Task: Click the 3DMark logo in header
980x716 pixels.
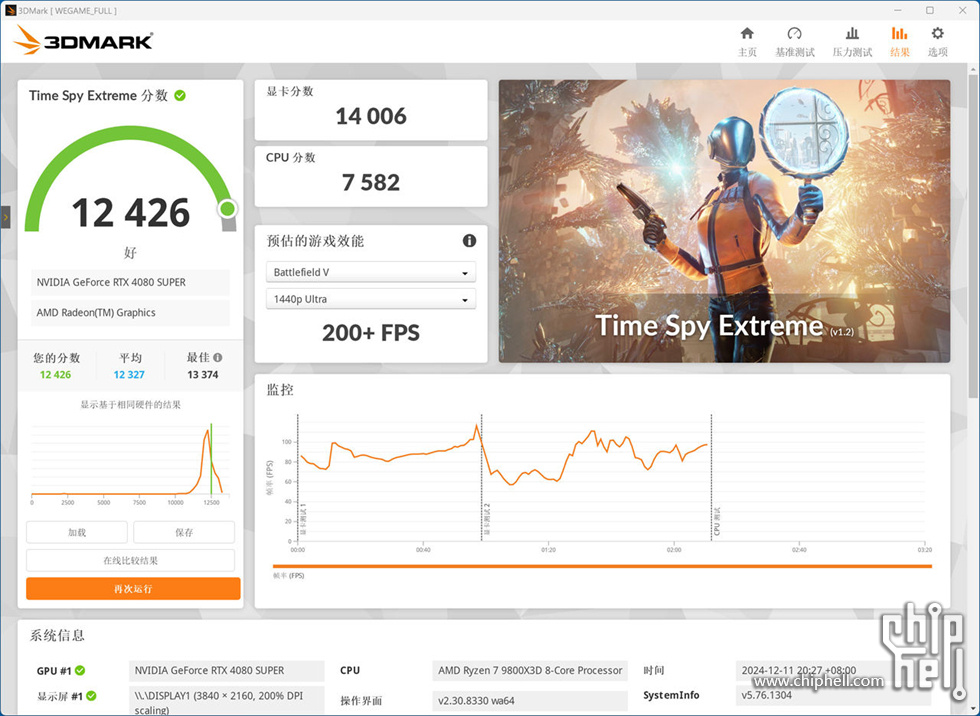Action: 83,40
